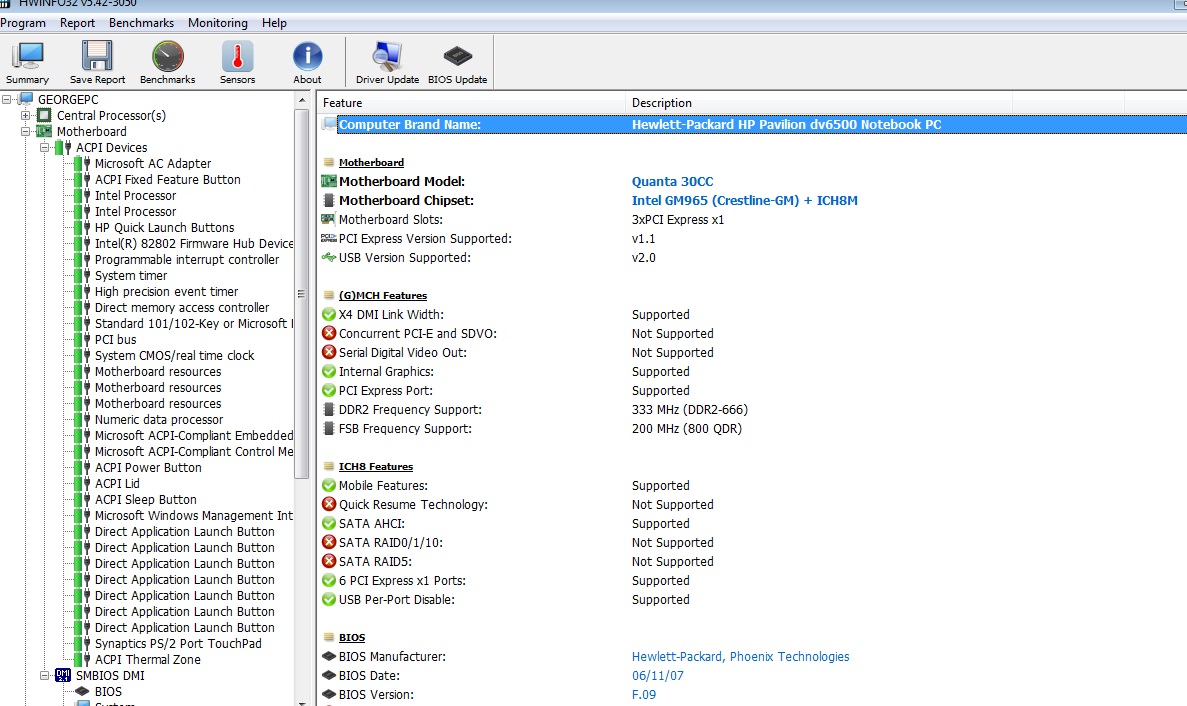1187x706 pixels.
Task: Select the PCI bus device
Action: [116, 339]
